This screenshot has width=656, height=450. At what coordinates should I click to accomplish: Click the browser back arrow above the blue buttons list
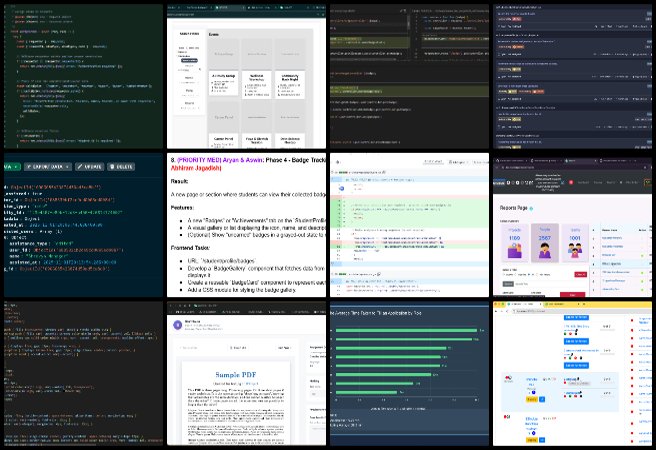tap(497, 311)
